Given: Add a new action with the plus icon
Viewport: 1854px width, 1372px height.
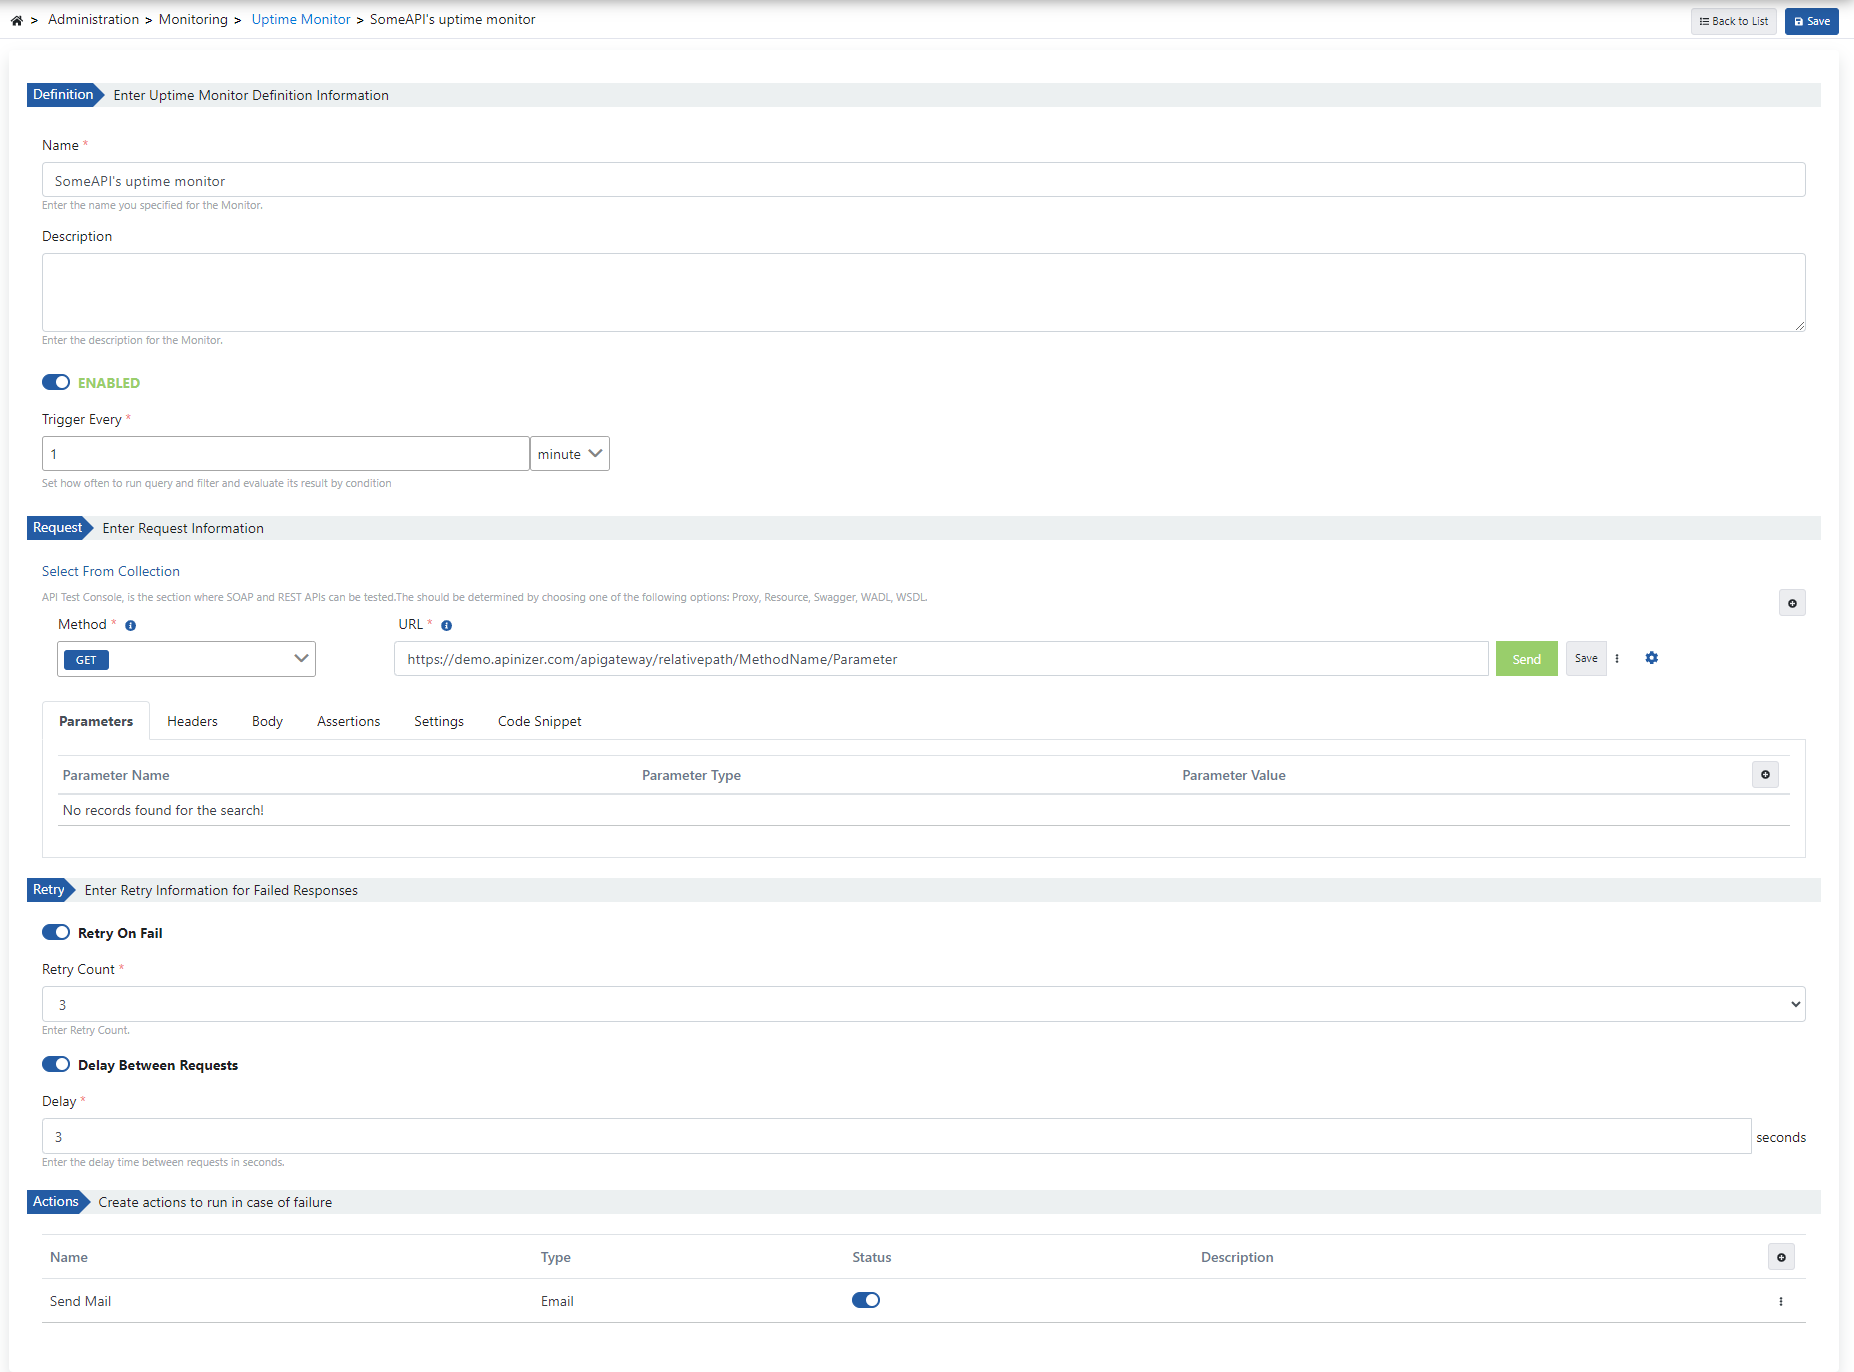Looking at the screenshot, I should (1781, 1257).
